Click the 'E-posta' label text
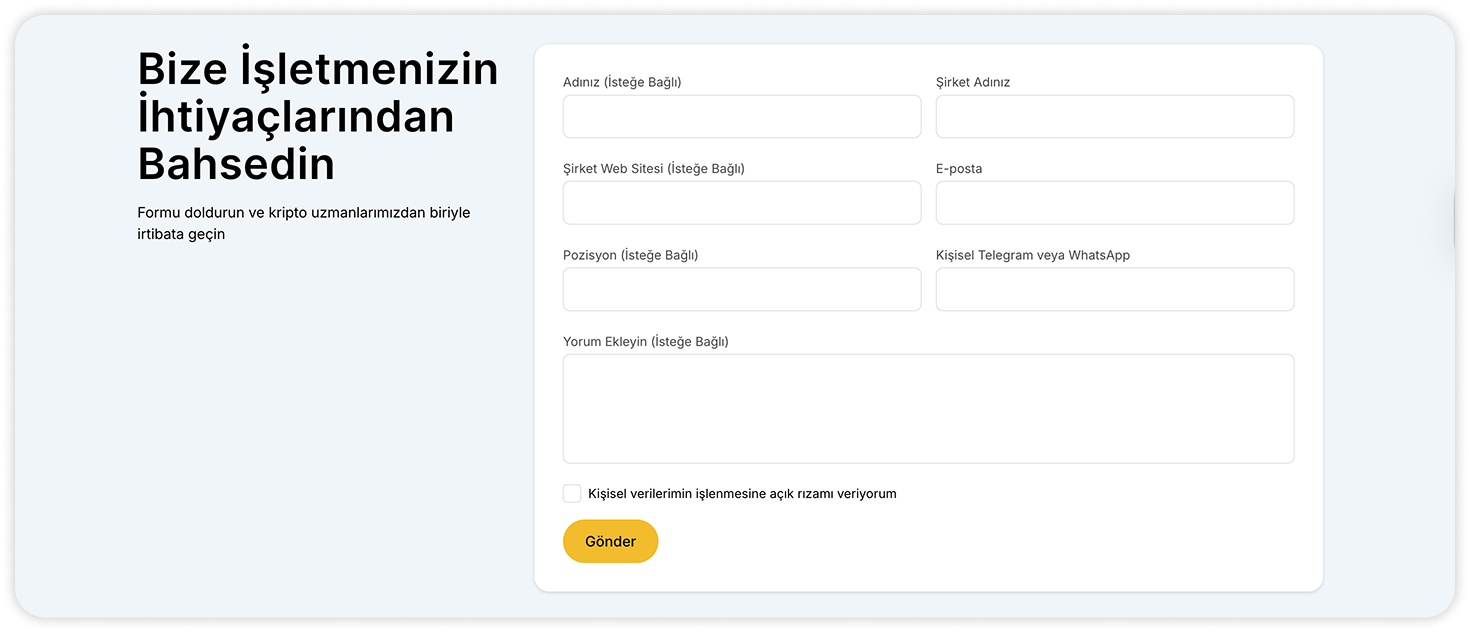1470x633 pixels. pyautogui.click(x=959, y=169)
